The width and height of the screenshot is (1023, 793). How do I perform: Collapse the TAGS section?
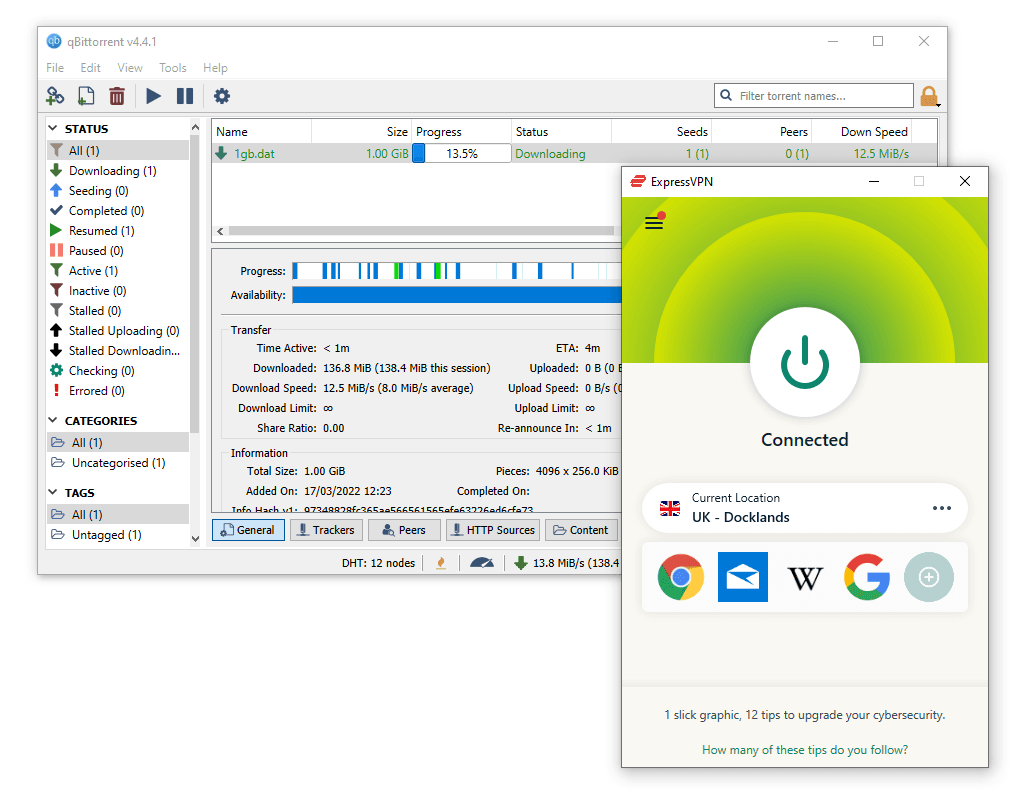coord(53,492)
